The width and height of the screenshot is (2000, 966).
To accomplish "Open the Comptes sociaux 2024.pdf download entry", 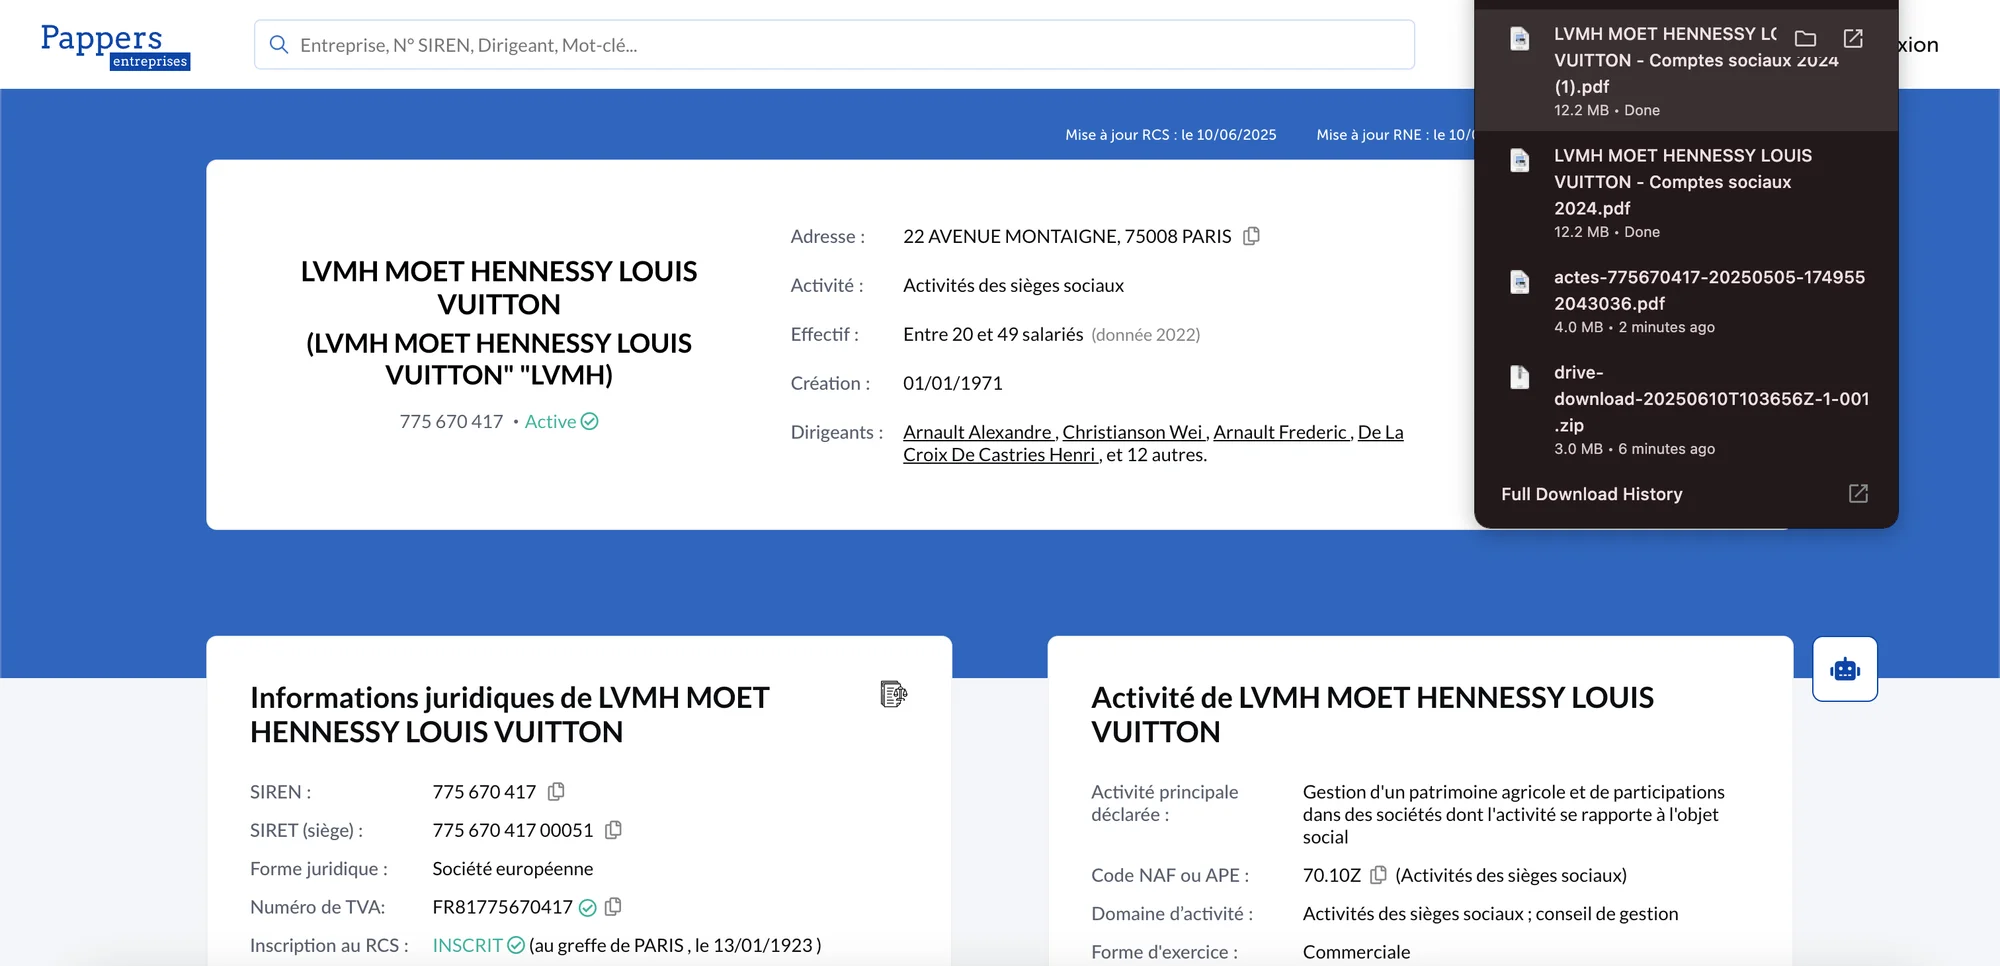I will point(1685,192).
